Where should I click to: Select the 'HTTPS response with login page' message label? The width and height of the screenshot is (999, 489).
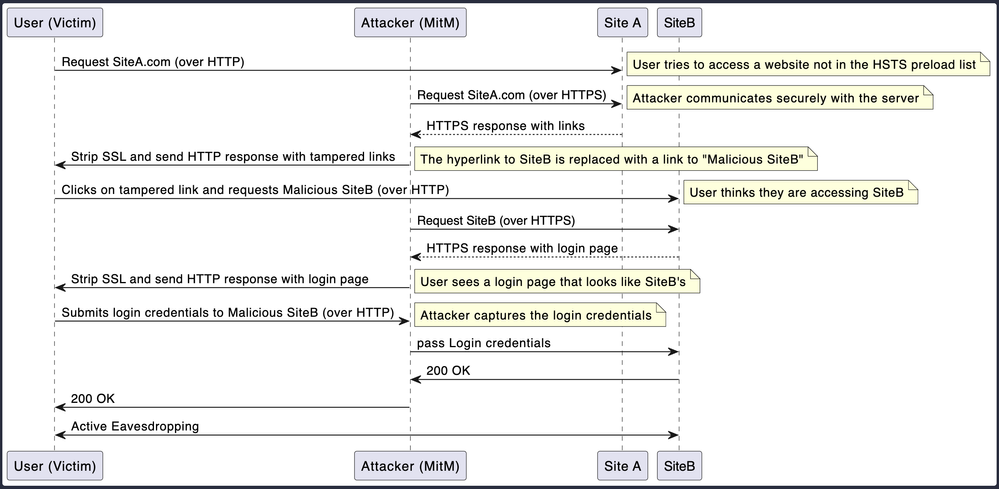(x=522, y=248)
